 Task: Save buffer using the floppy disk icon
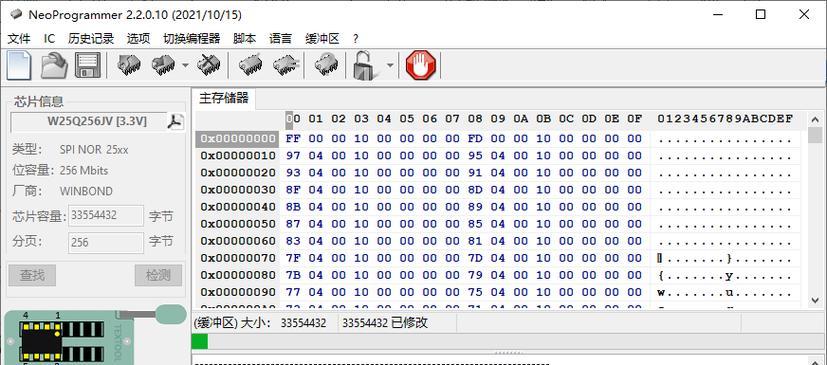pyautogui.click(x=88, y=65)
